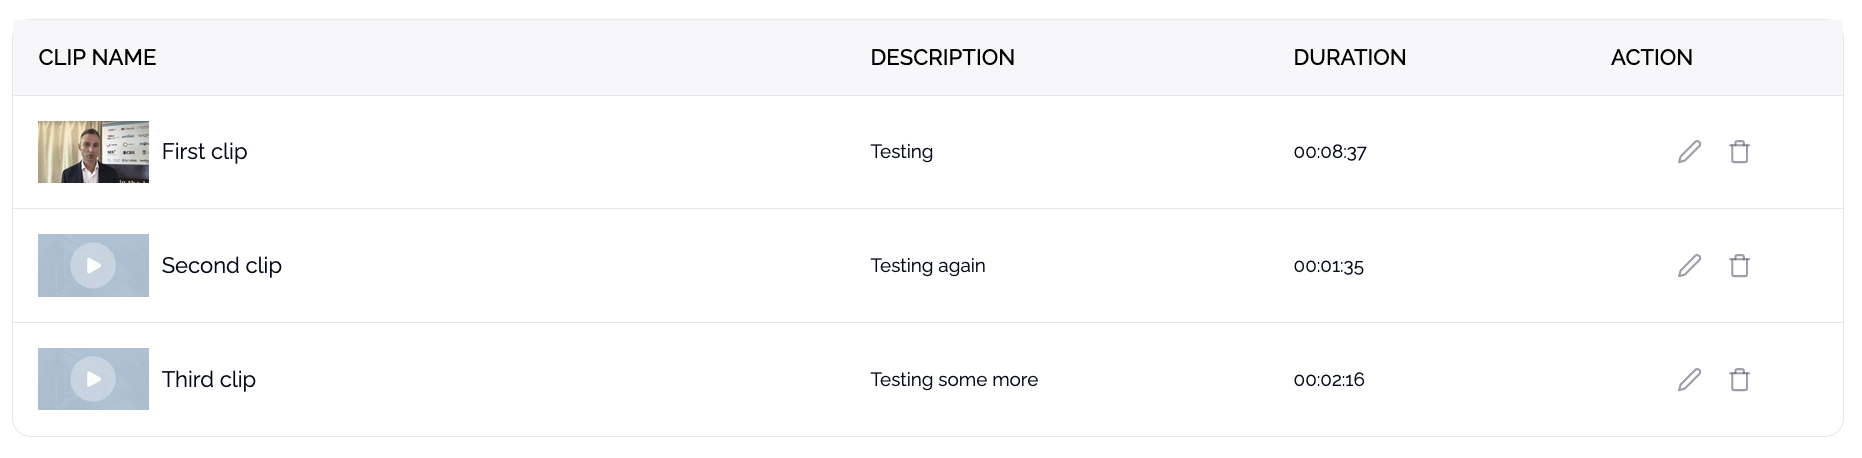1862x458 pixels.
Task: Click the Duration column header
Action: (1349, 58)
